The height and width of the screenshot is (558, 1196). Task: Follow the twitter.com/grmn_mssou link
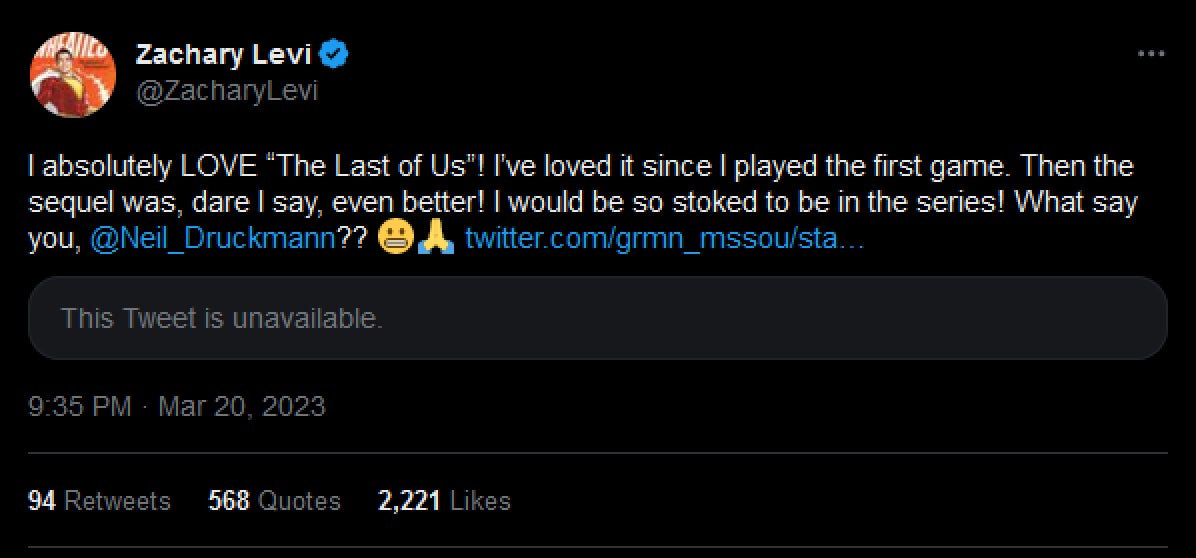pos(659,241)
